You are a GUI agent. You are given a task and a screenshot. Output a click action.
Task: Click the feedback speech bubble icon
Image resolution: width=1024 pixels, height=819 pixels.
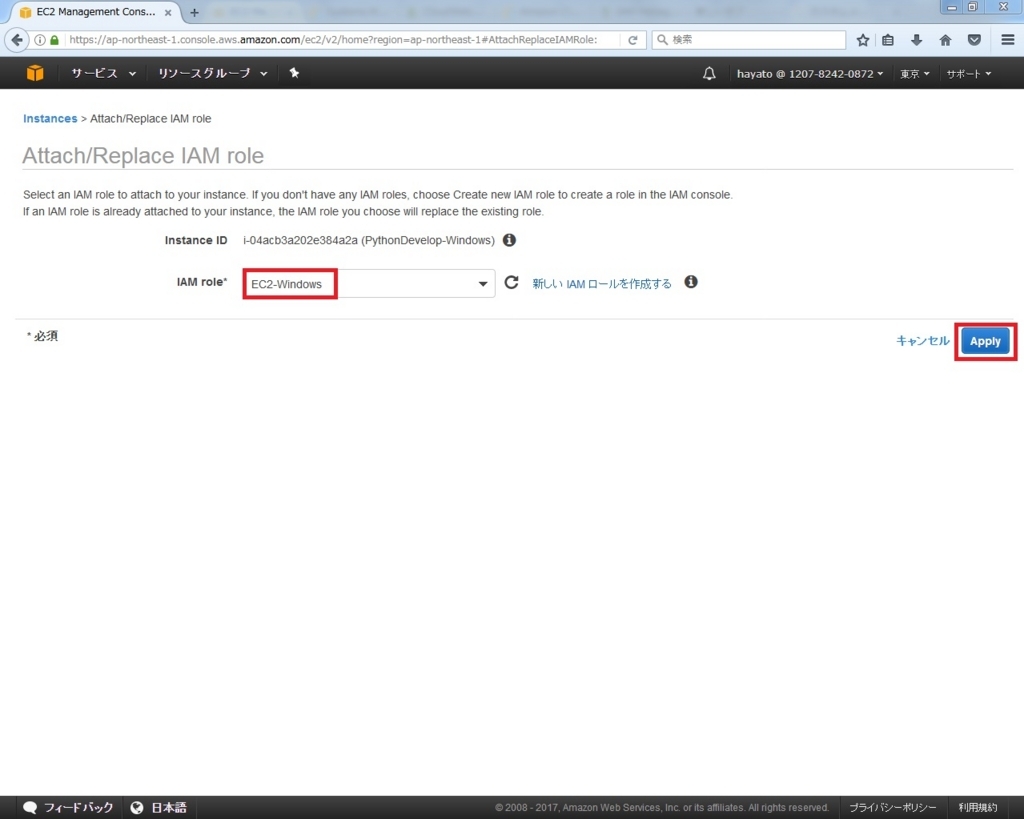(x=30, y=807)
